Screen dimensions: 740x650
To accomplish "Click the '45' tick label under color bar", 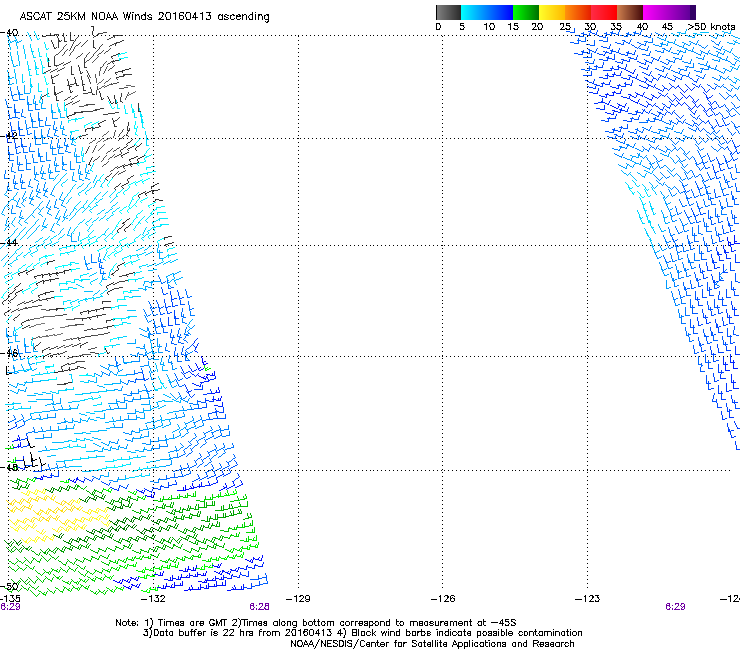I will (667, 26).
